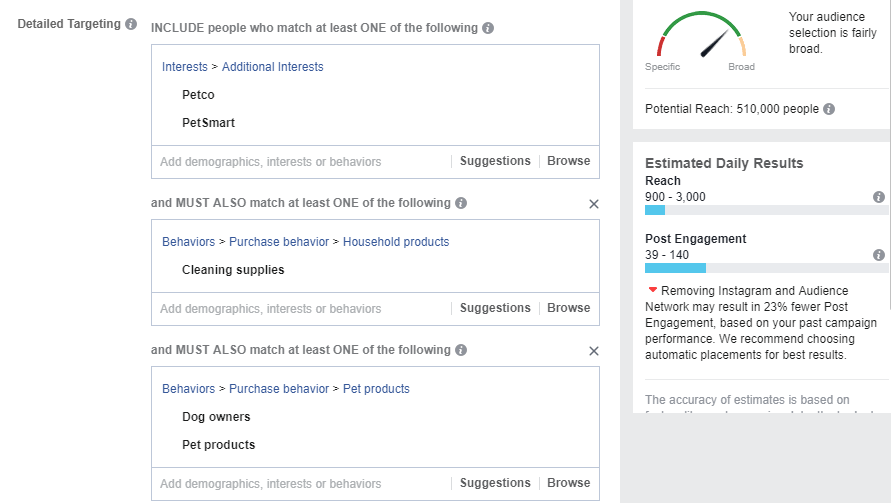Click input field under PetSmart to add interests
891x503 pixels.
click(x=301, y=162)
